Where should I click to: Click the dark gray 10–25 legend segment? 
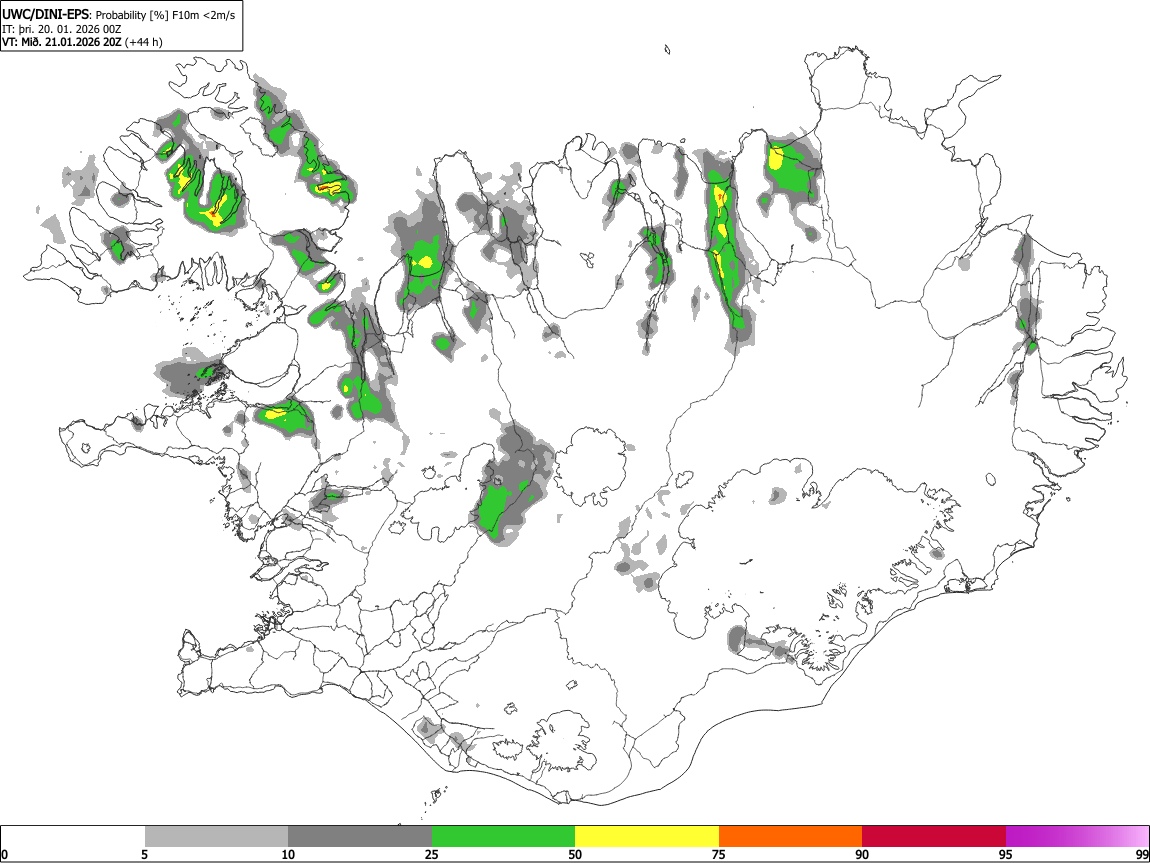click(x=360, y=837)
